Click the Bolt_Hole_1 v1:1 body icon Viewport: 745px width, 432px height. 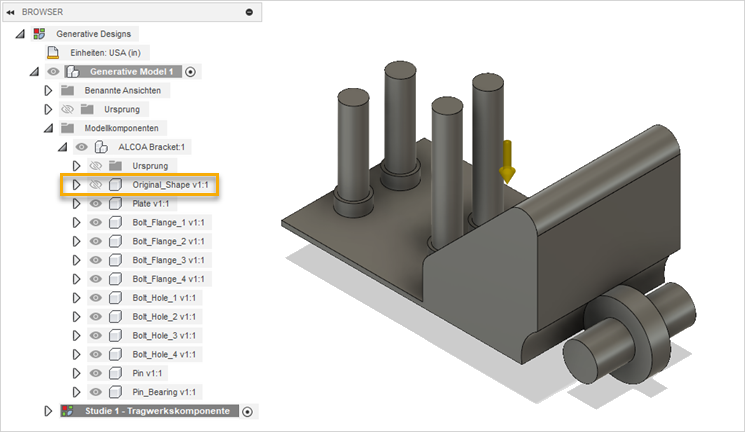(x=115, y=298)
